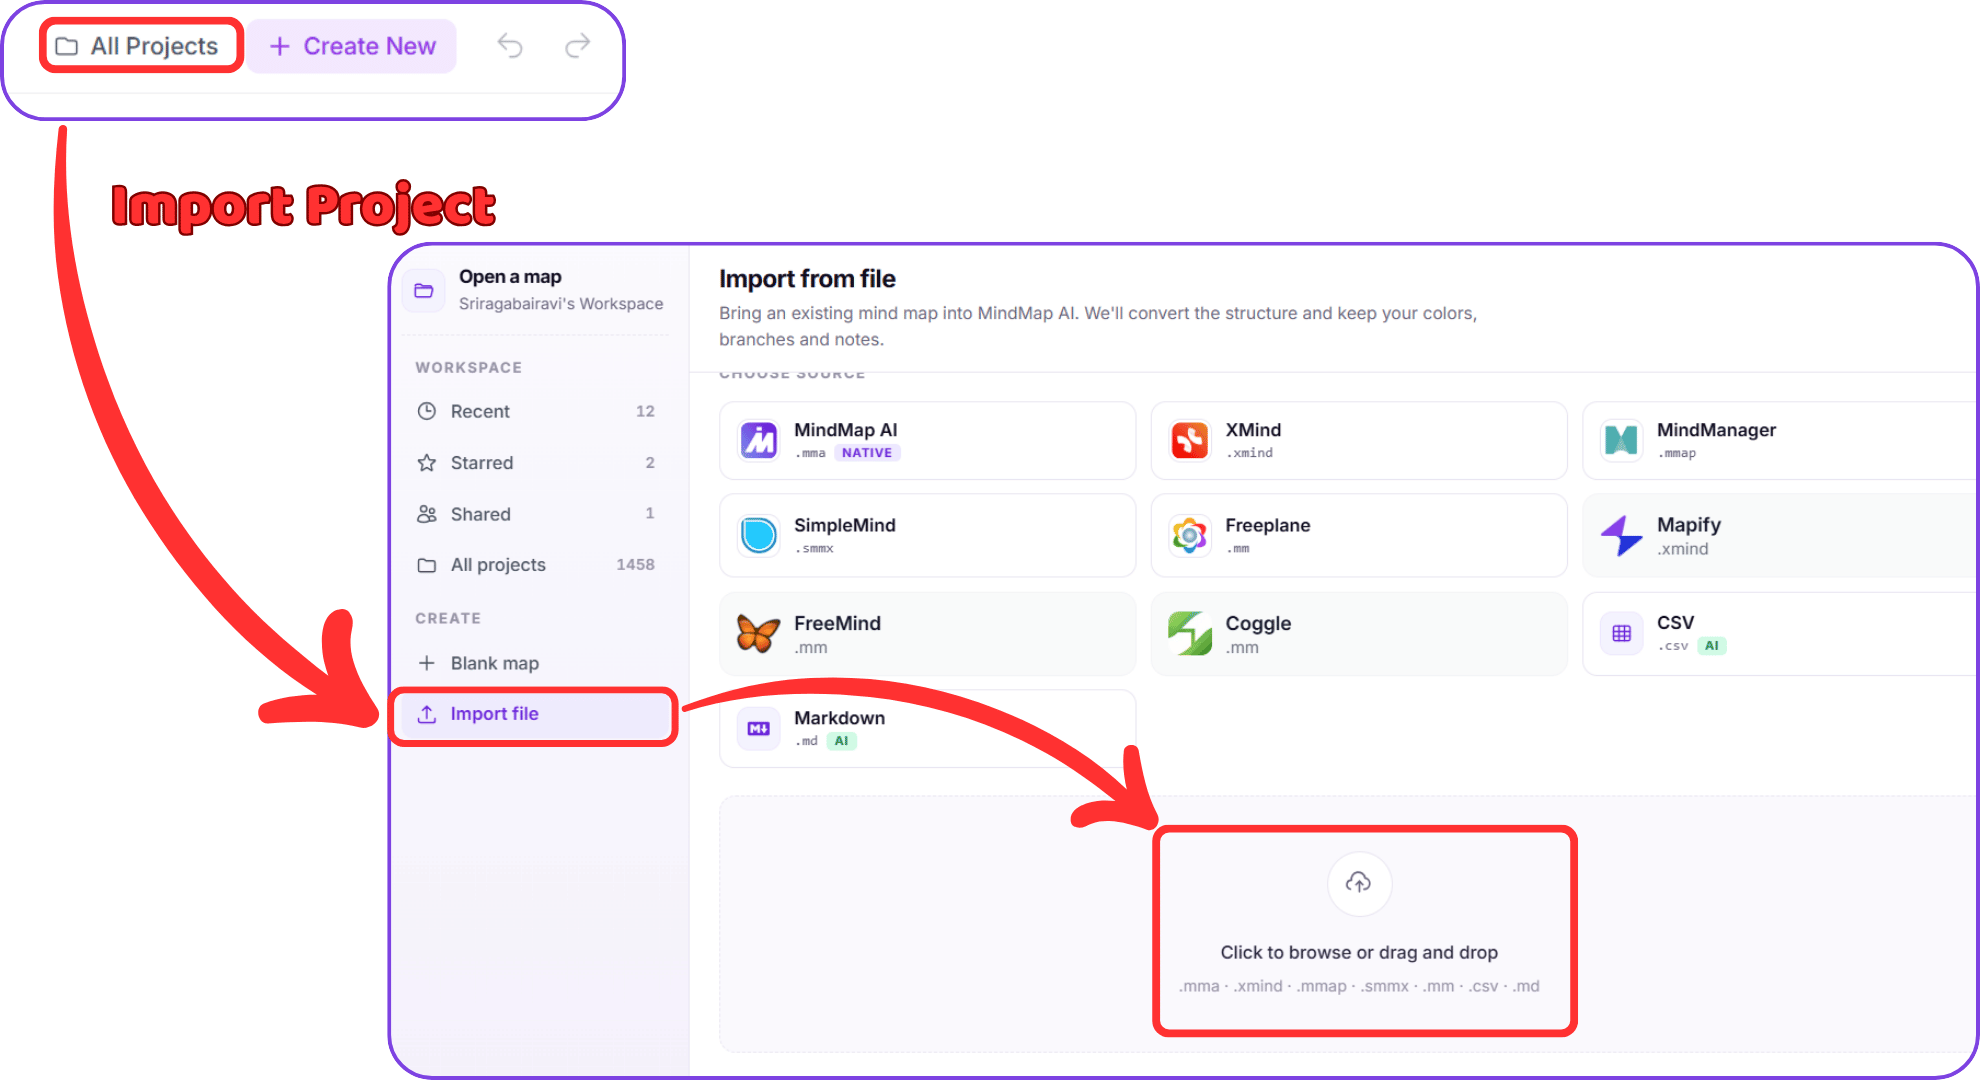The width and height of the screenshot is (1980, 1080).
Task: Choose XMind as the import source
Action: tap(1358, 440)
